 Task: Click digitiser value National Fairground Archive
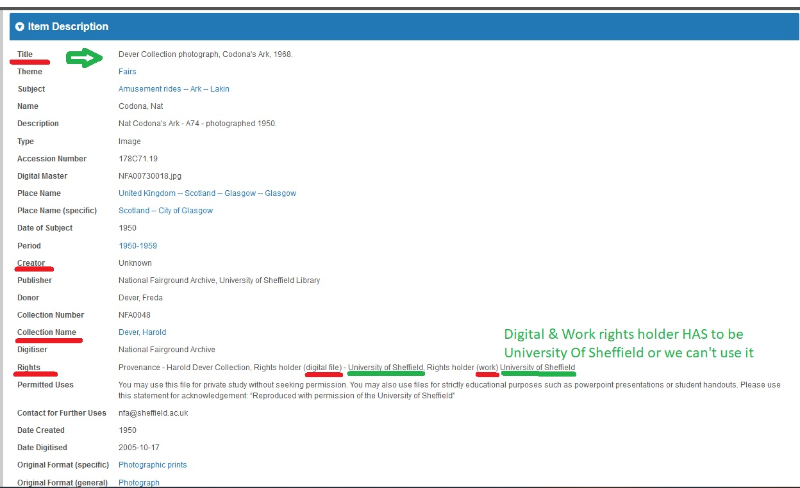coord(167,349)
